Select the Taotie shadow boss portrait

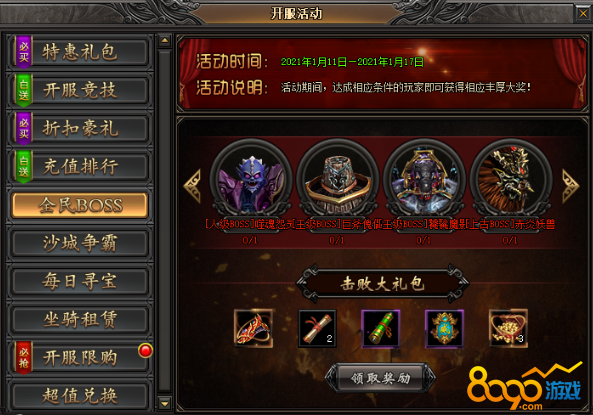pos(424,180)
